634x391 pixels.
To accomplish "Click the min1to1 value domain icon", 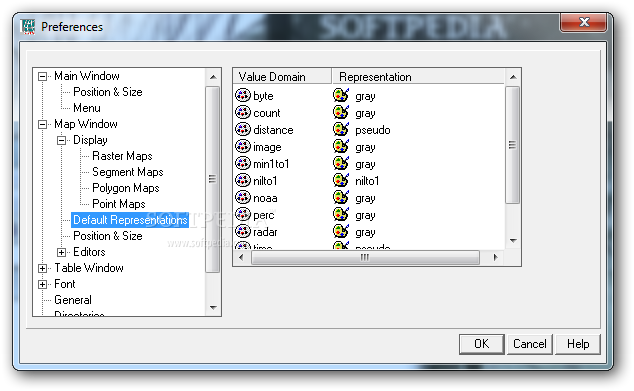I will (243, 163).
